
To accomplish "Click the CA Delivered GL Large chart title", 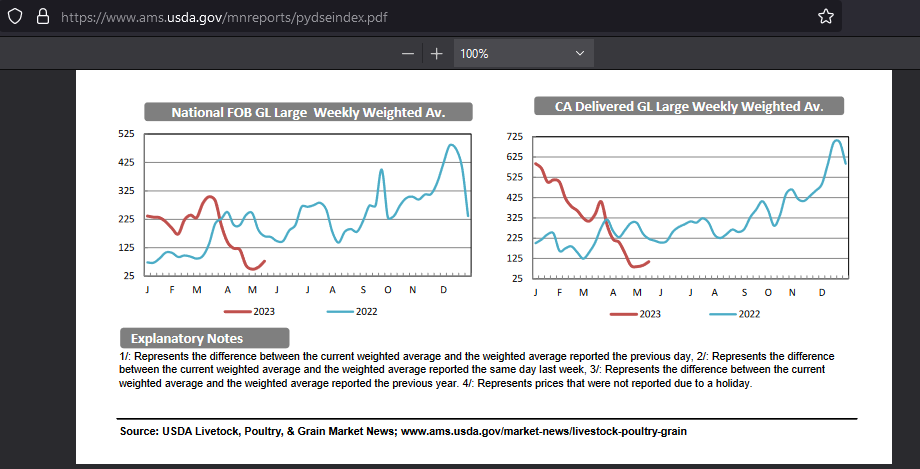I will tap(689, 106).
